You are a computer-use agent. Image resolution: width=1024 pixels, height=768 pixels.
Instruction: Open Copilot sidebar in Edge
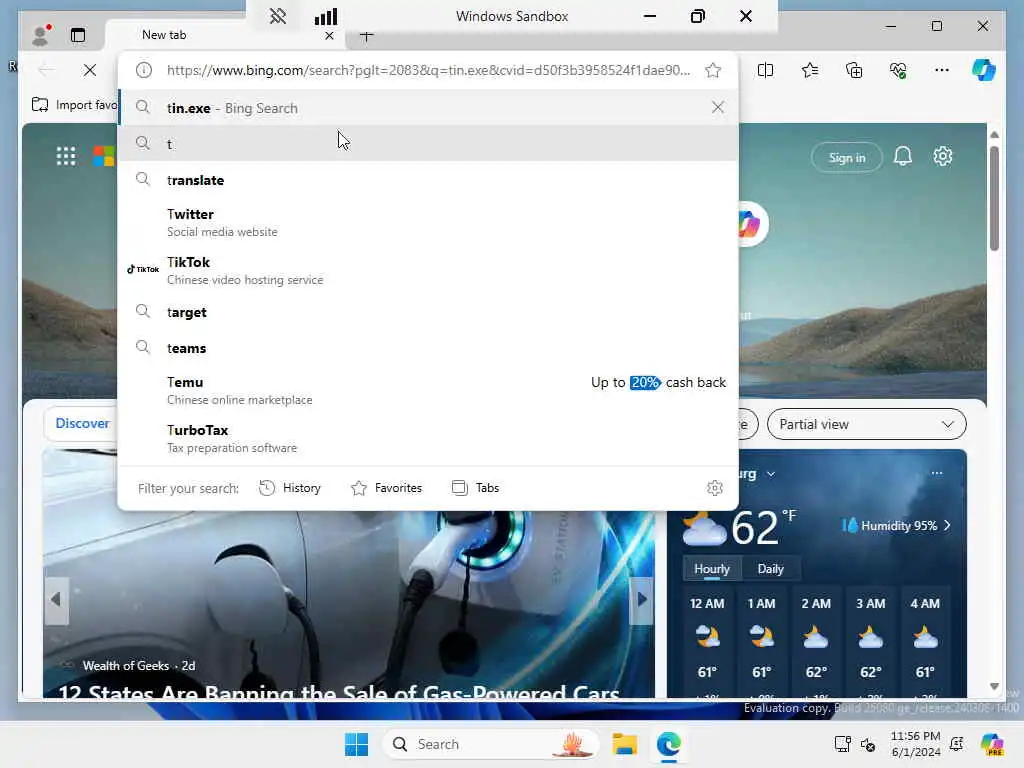pos(984,70)
